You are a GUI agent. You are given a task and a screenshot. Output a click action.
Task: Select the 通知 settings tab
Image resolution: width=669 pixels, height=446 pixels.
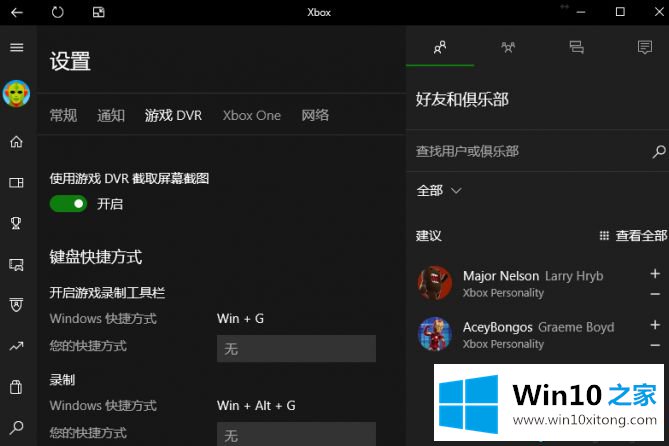[111, 115]
